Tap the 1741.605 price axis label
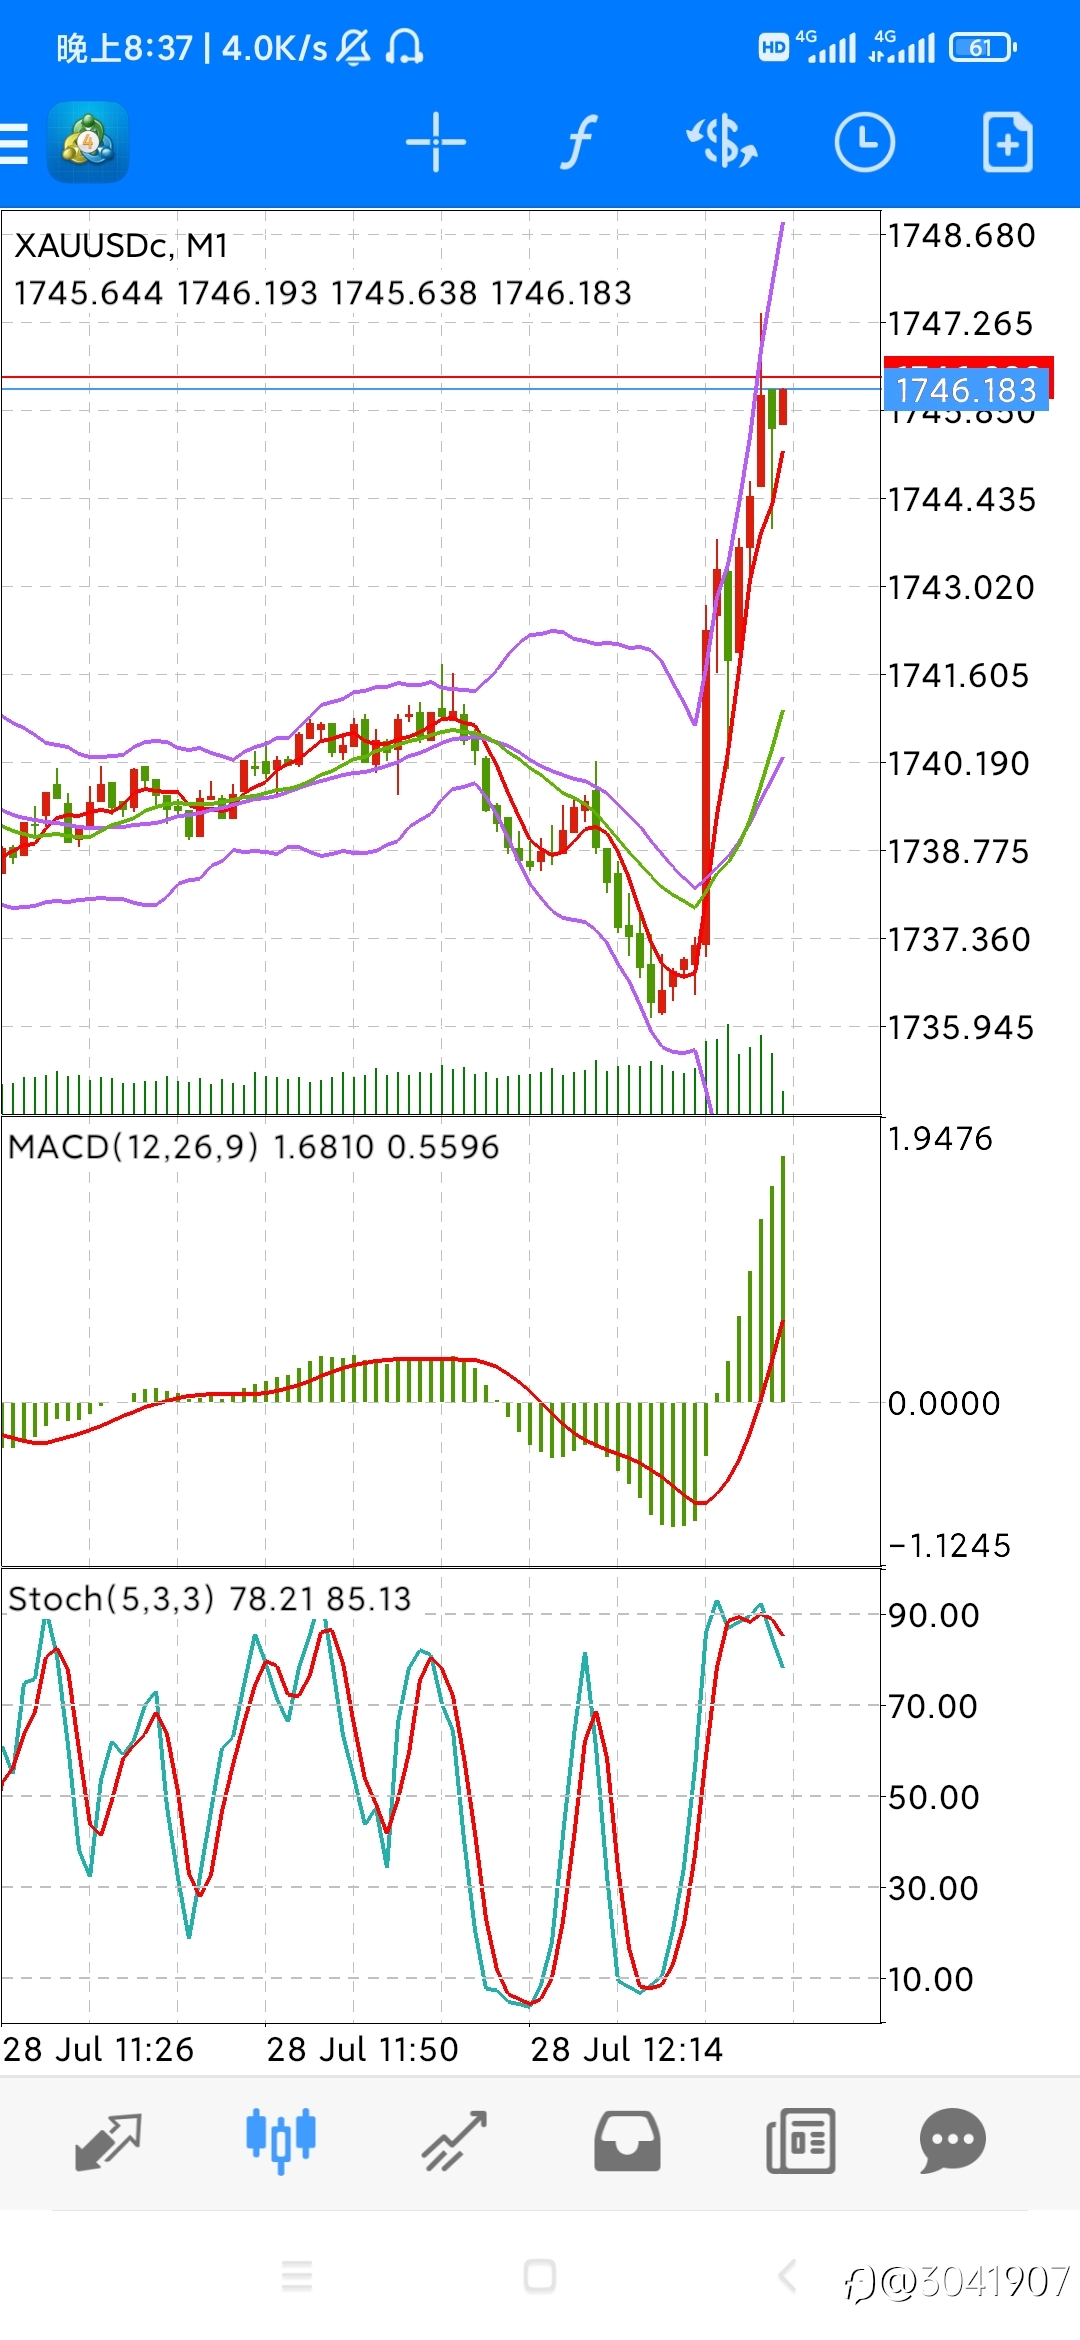1080x2340 pixels. [958, 676]
